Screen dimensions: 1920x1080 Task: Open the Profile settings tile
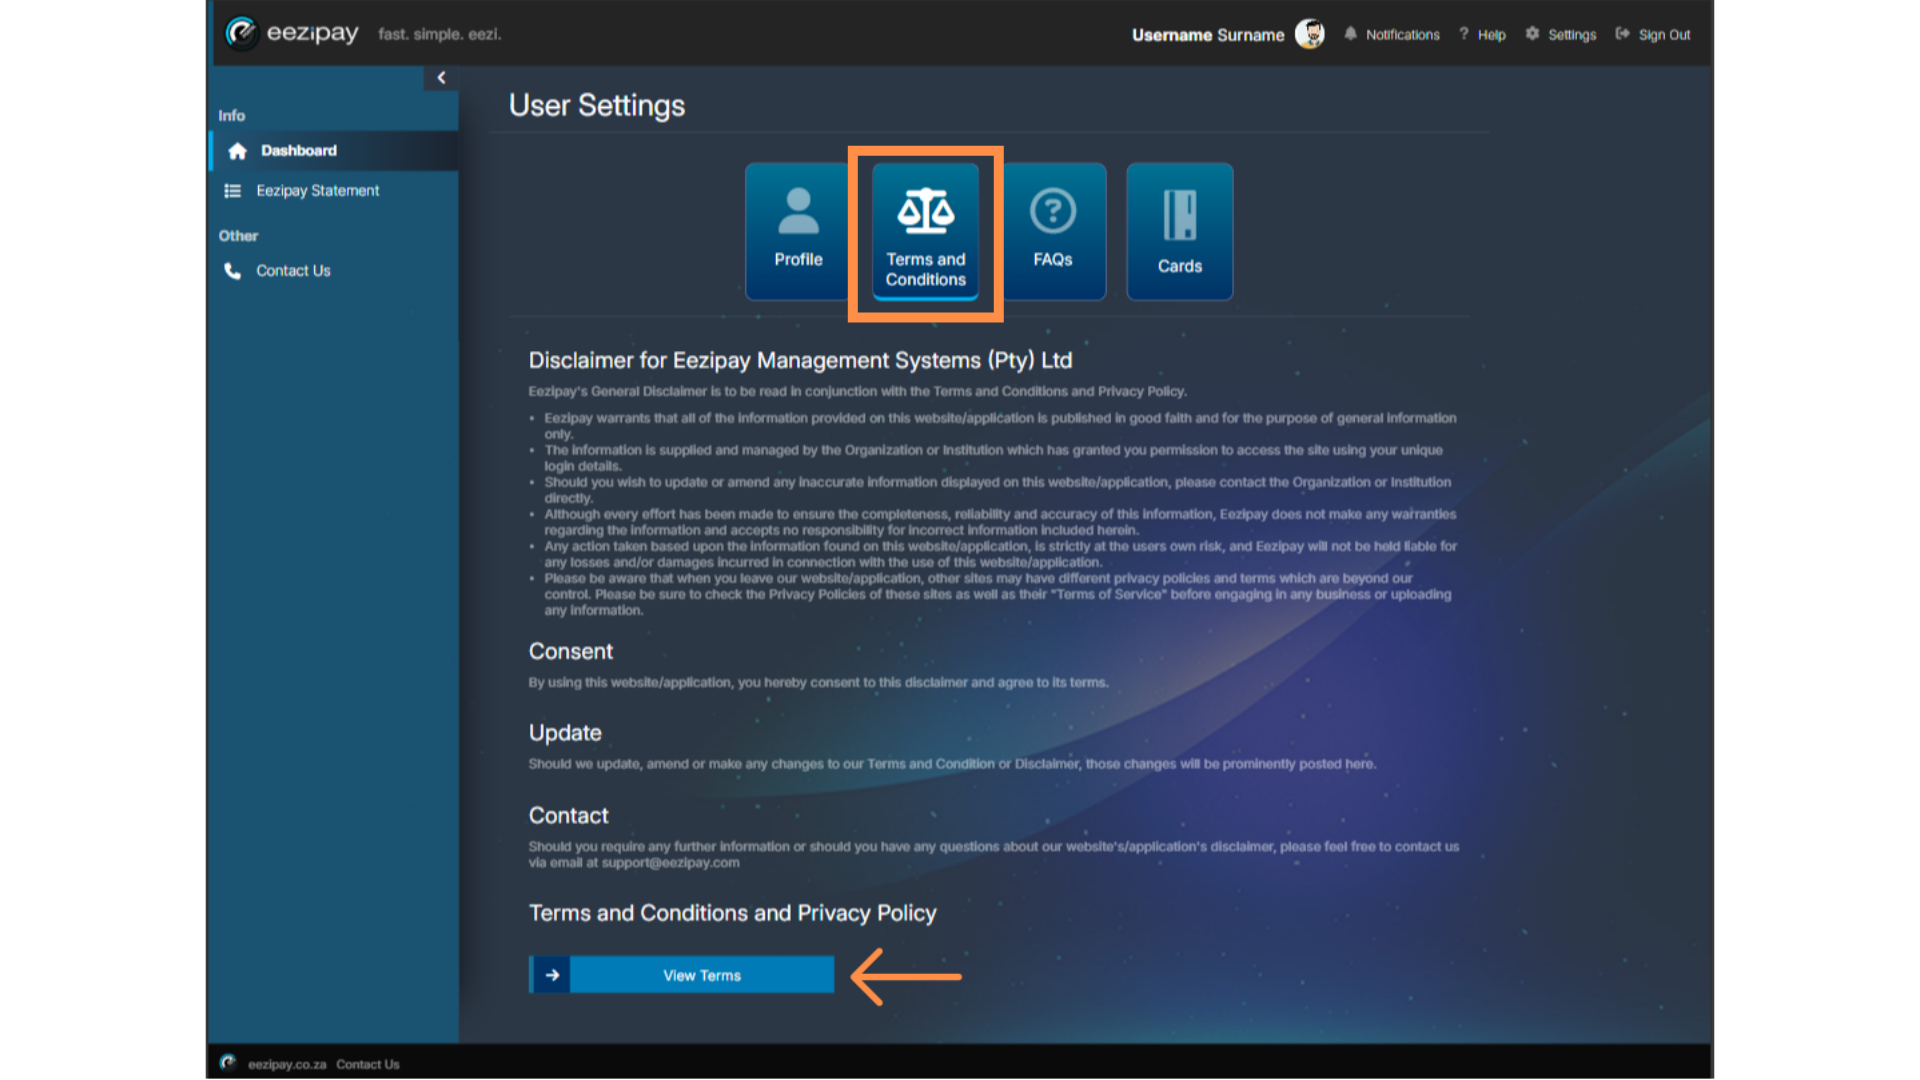[798, 231]
